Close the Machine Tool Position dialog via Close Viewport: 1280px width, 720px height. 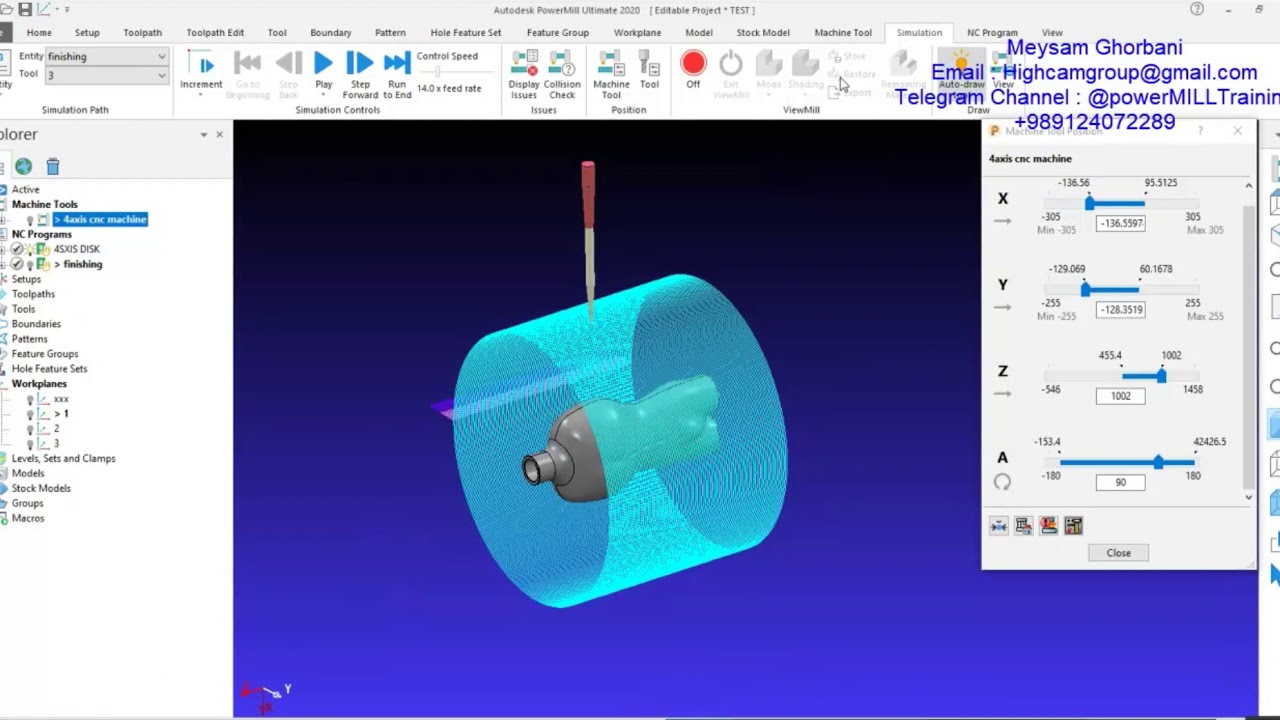pyautogui.click(x=1118, y=553)
